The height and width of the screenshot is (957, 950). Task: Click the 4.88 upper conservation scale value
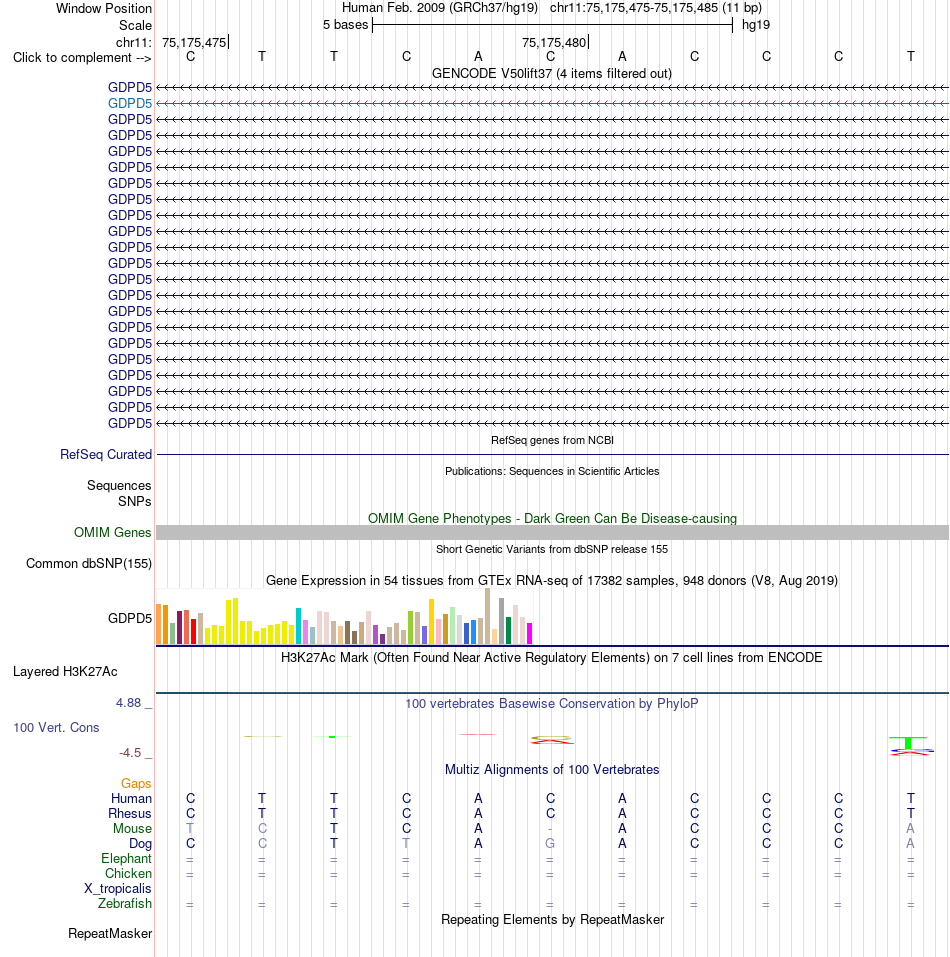129,703
